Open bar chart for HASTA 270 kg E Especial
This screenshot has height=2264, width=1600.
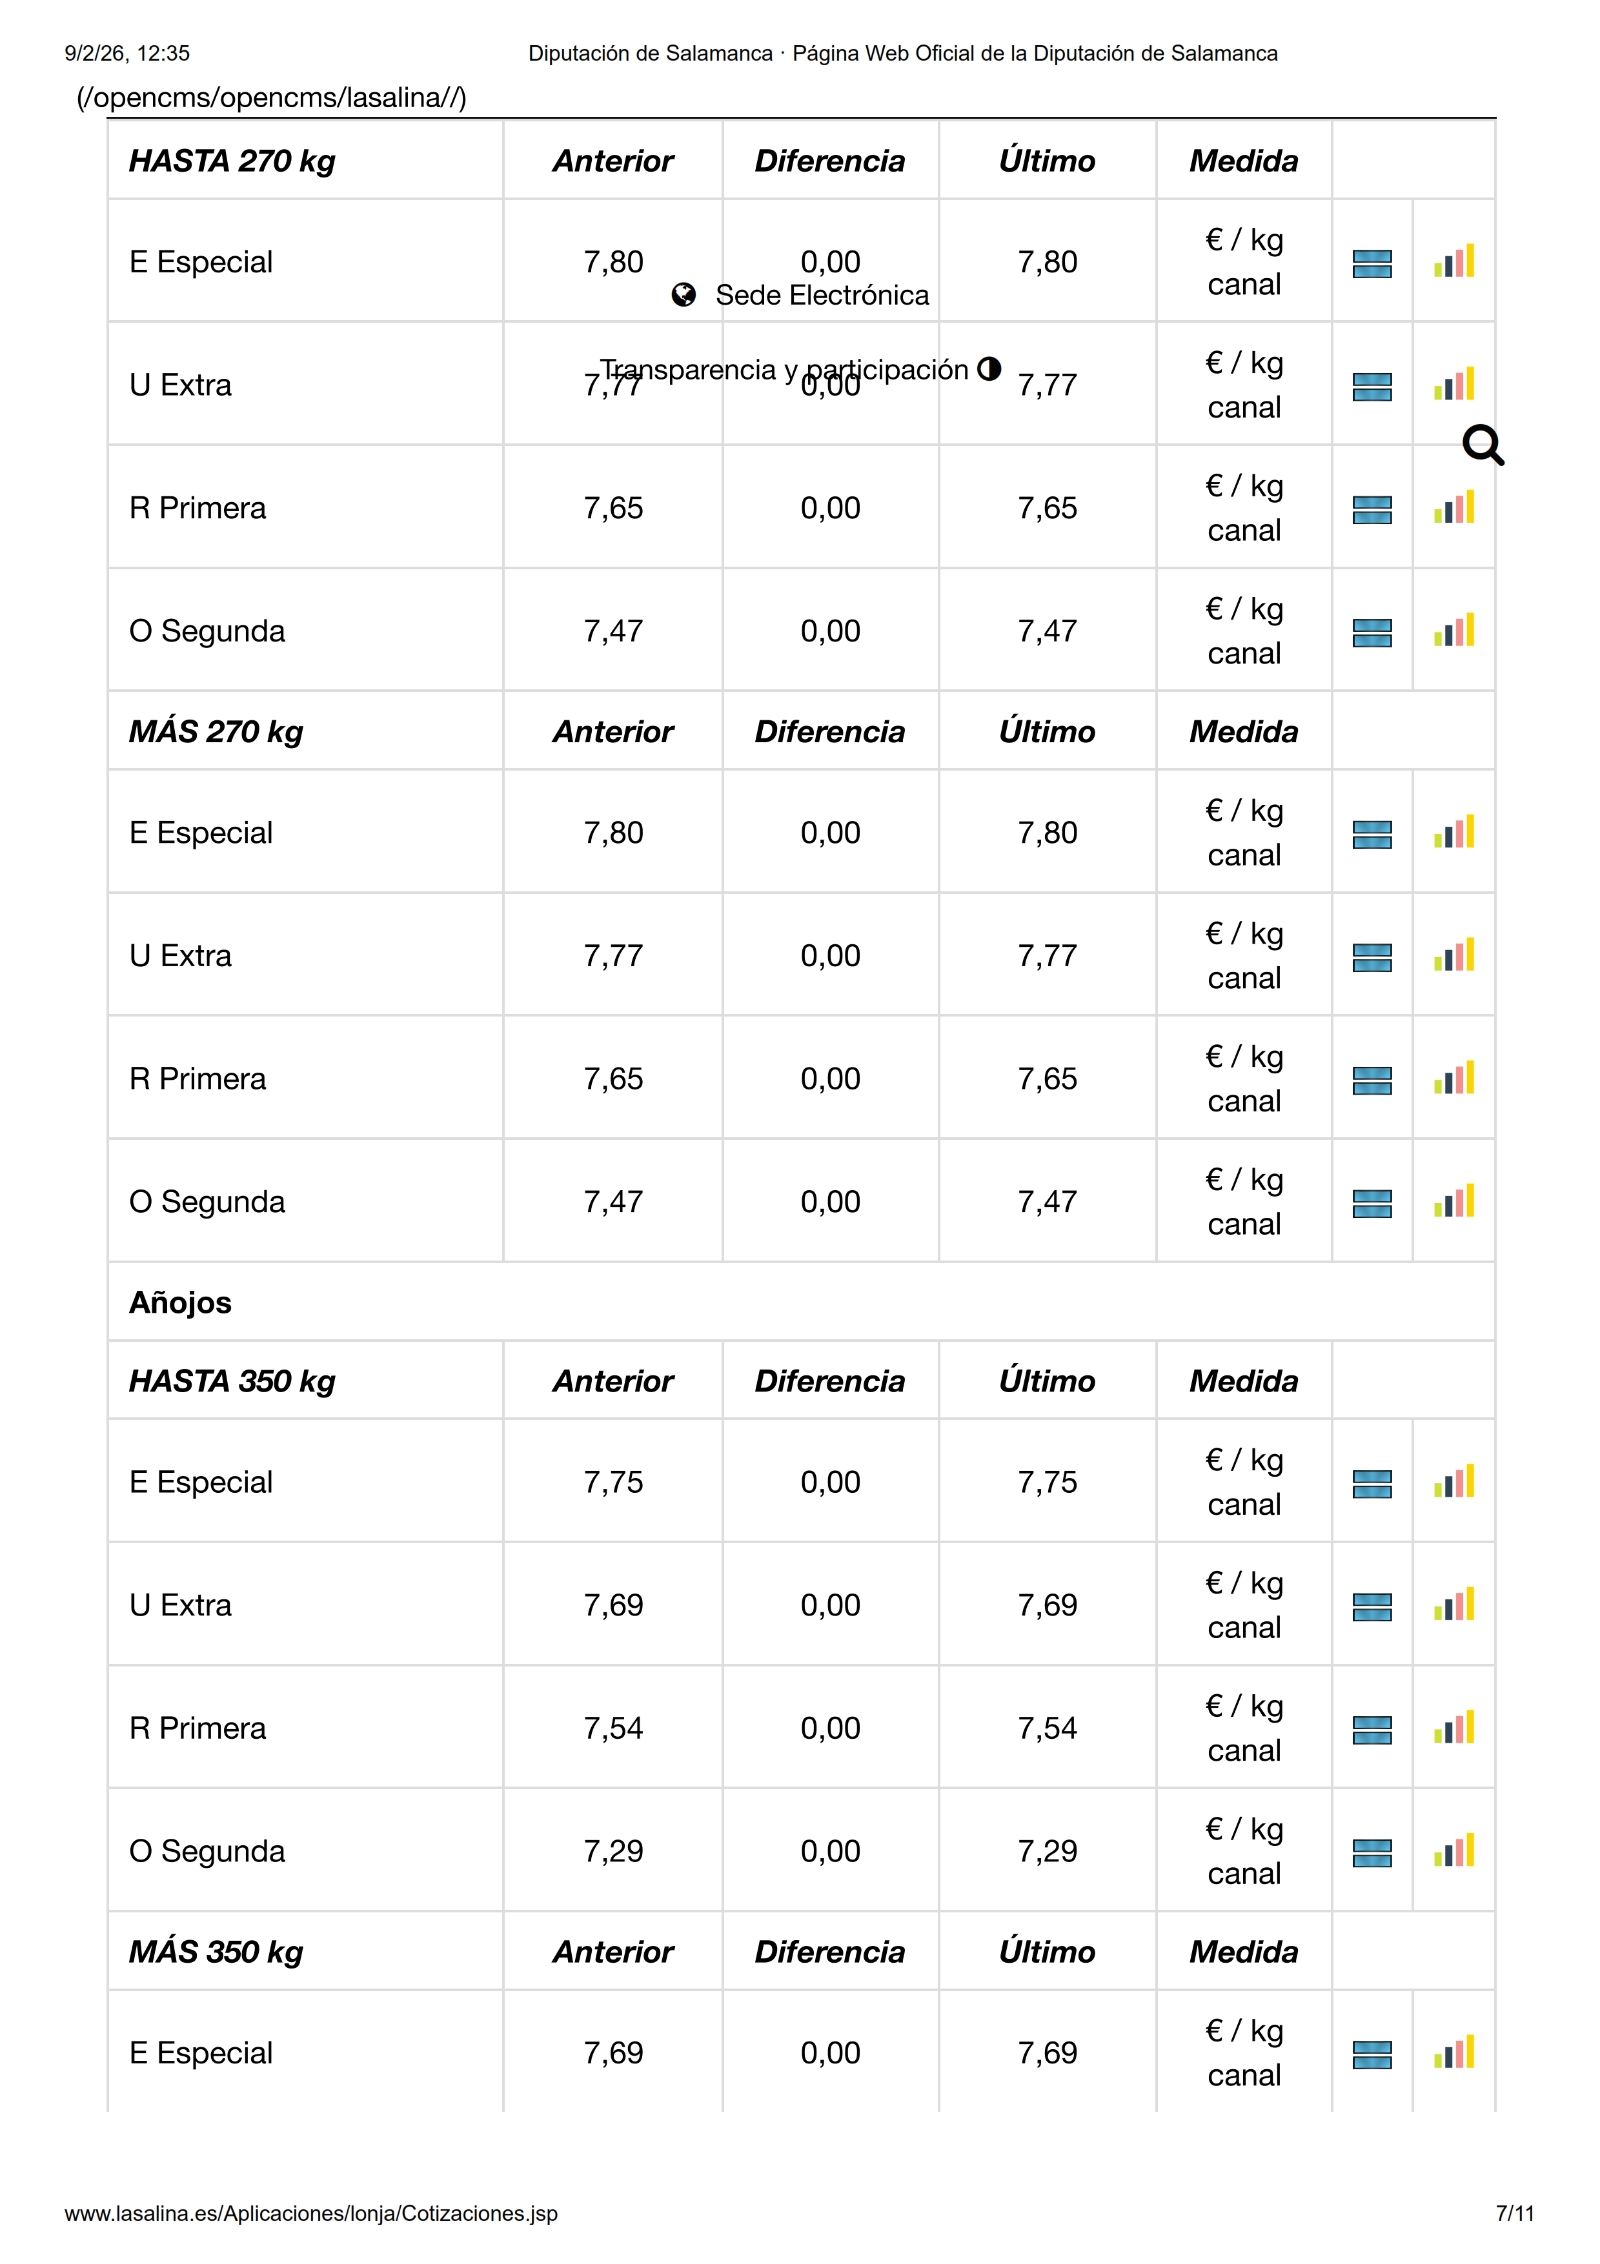coord(1453,262)
